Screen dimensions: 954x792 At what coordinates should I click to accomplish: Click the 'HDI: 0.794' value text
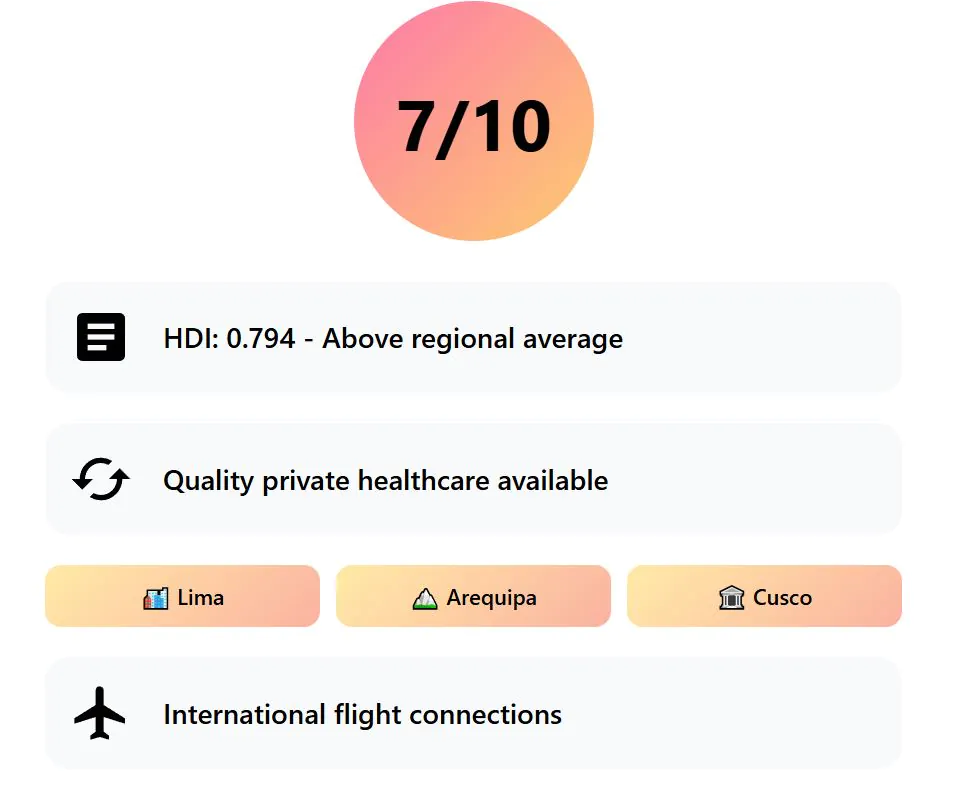point(229,338)
